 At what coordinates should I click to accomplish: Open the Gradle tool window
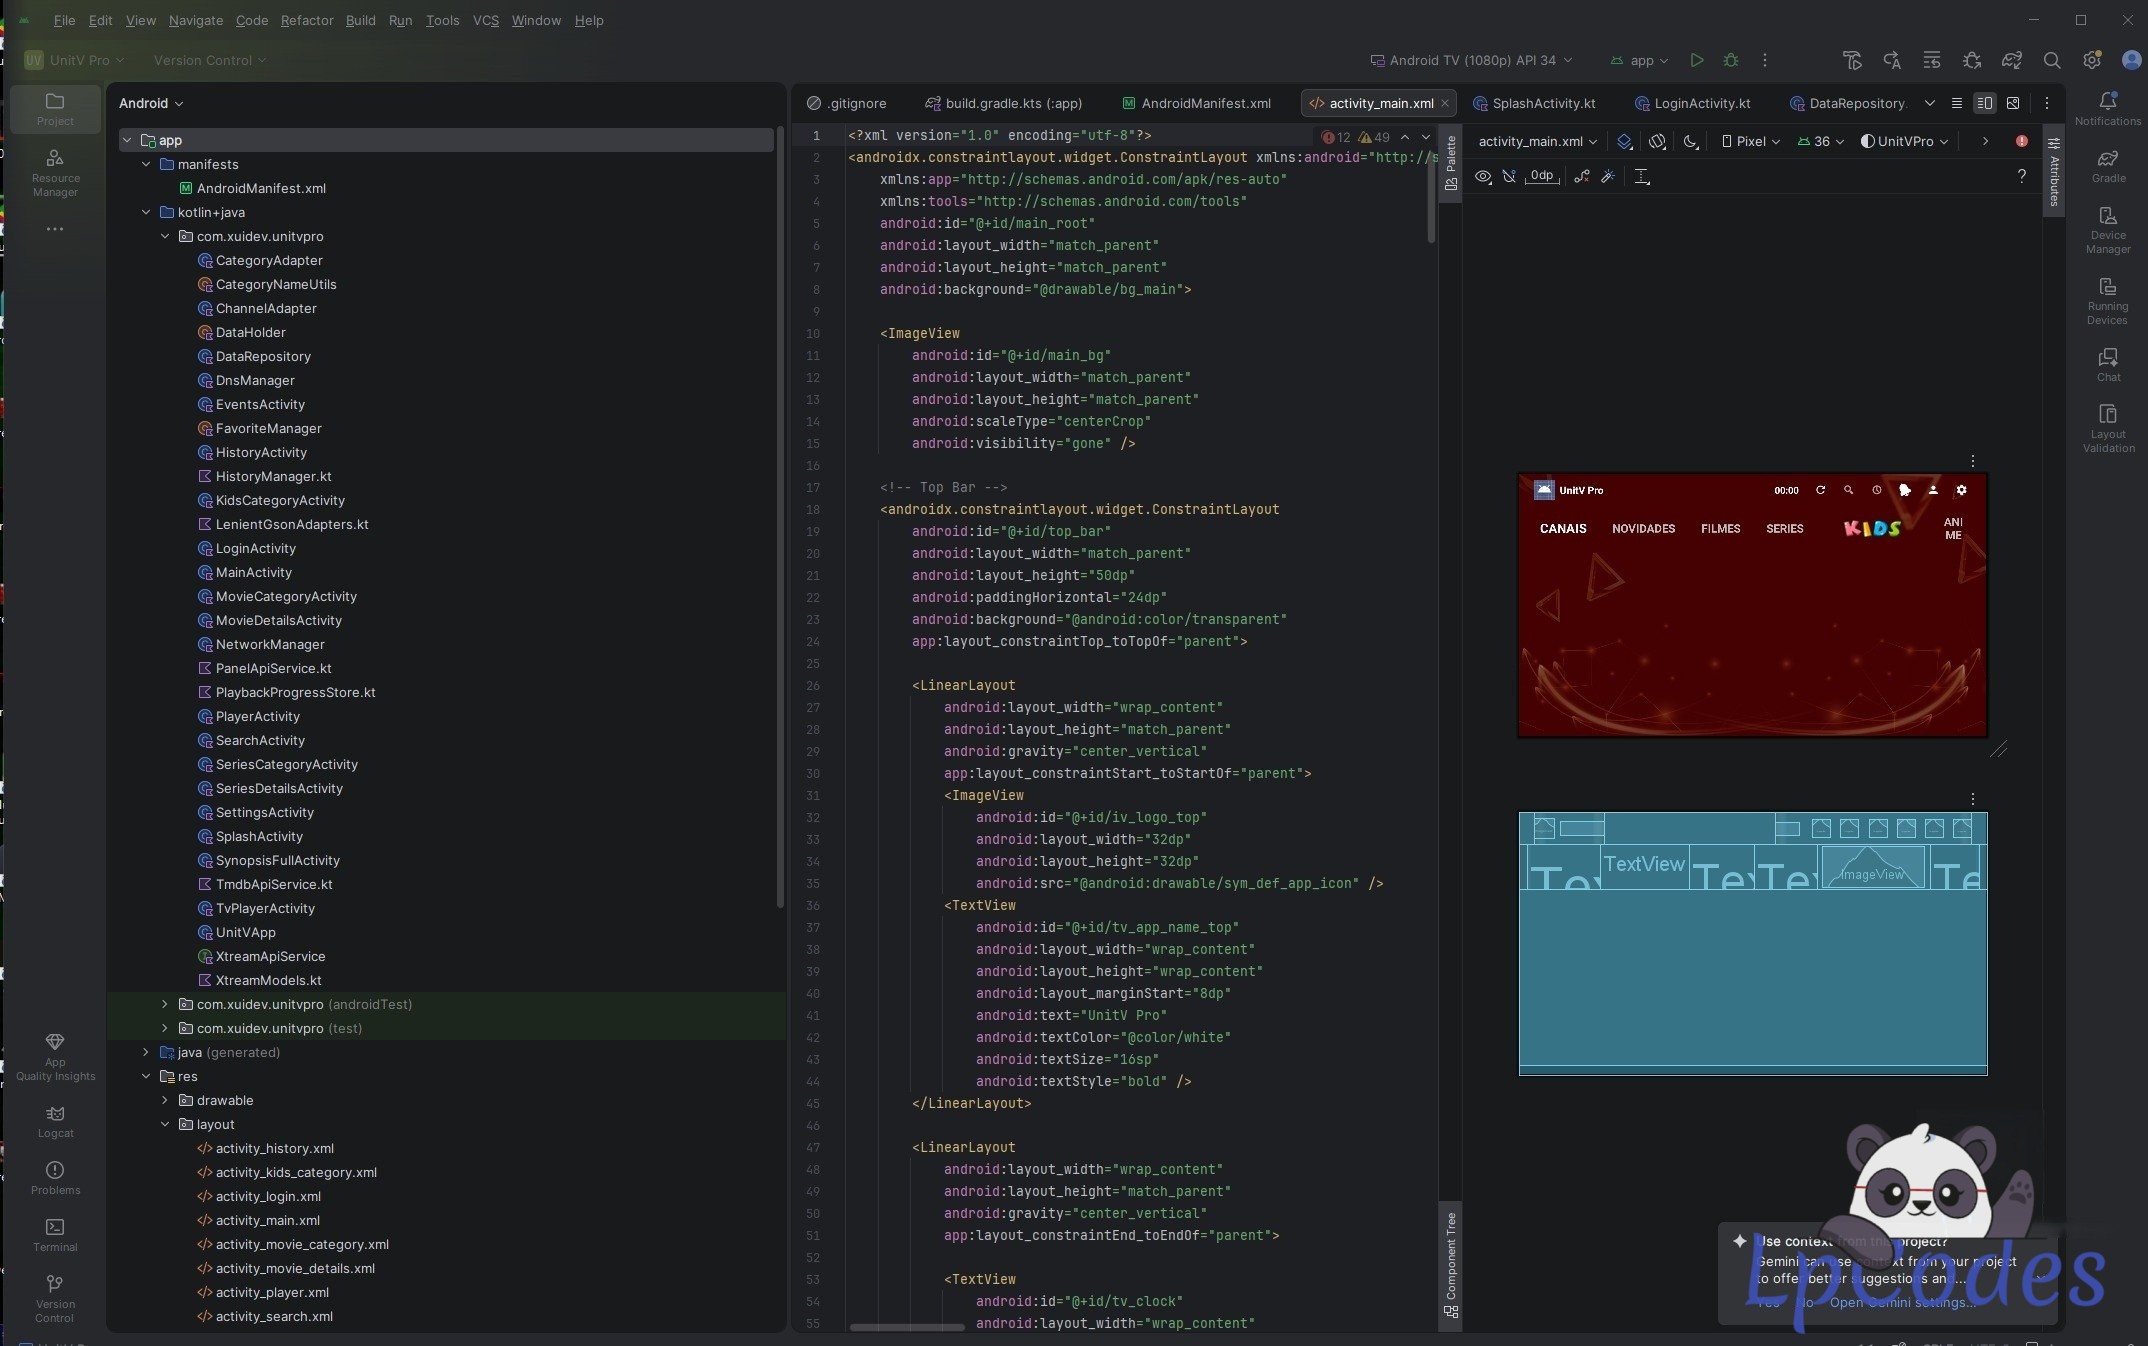tap(2108, 166)
